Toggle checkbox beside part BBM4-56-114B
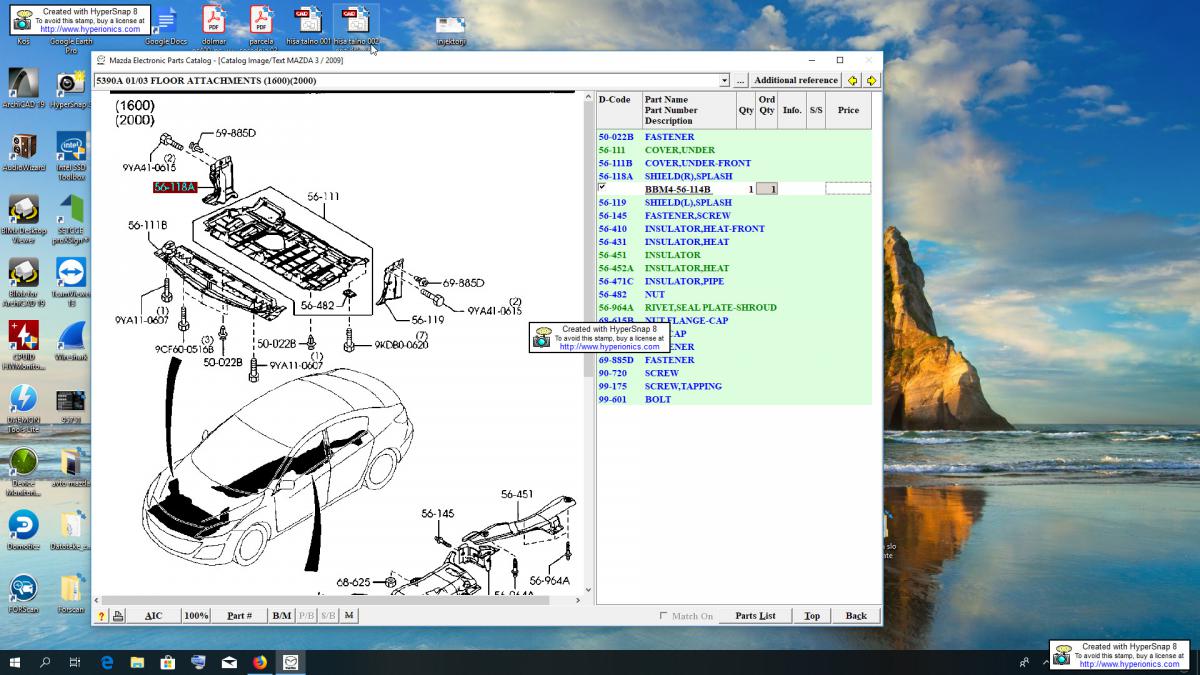 coord(602,187)
